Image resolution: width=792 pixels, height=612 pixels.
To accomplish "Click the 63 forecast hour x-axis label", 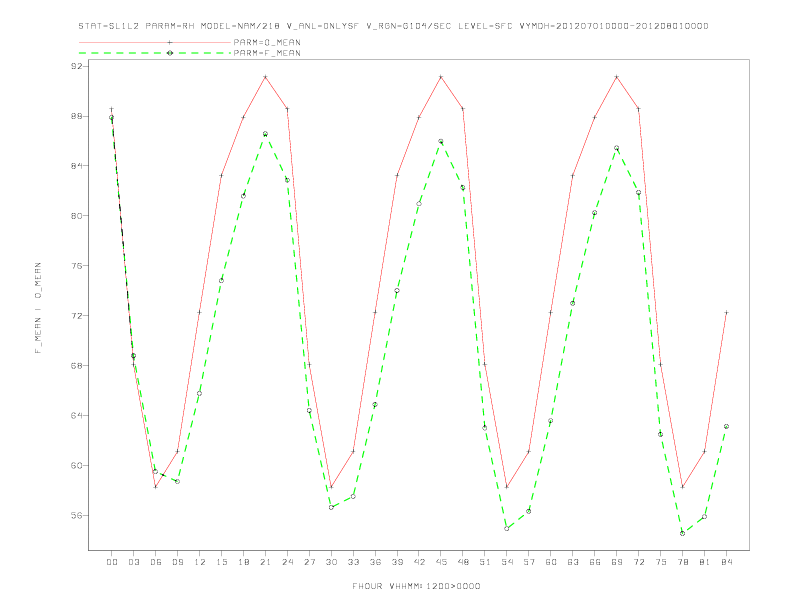I will pos(573,562).
